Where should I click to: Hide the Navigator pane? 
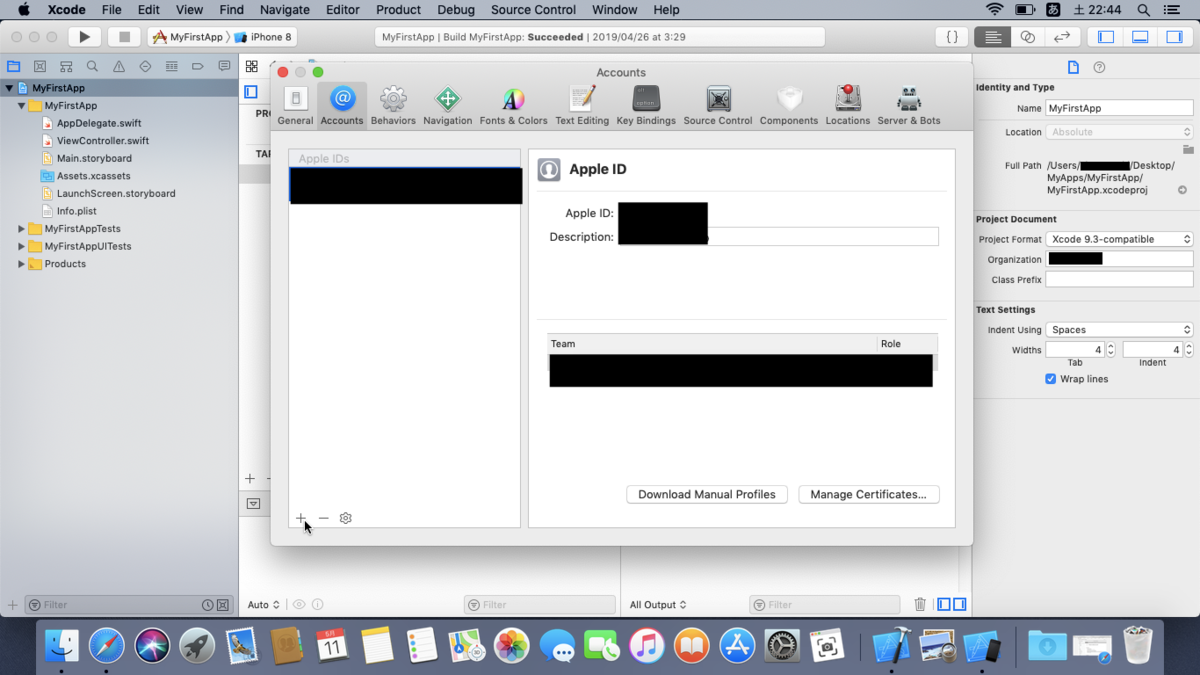[1106, 37]
